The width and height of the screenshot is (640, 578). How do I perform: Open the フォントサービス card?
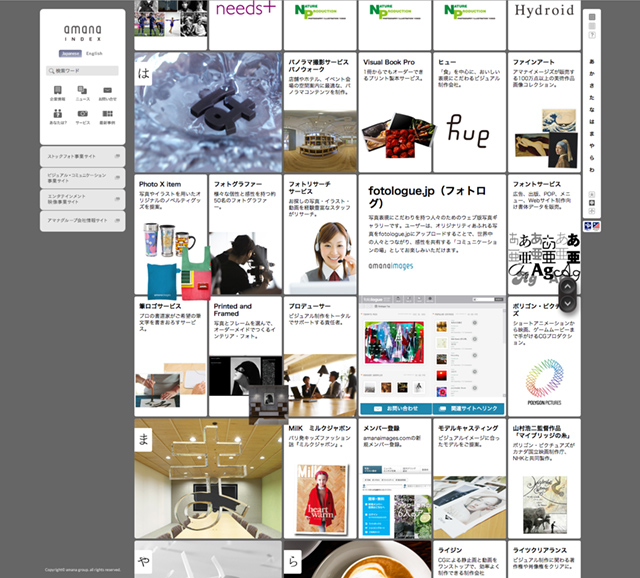click(544, 234)
